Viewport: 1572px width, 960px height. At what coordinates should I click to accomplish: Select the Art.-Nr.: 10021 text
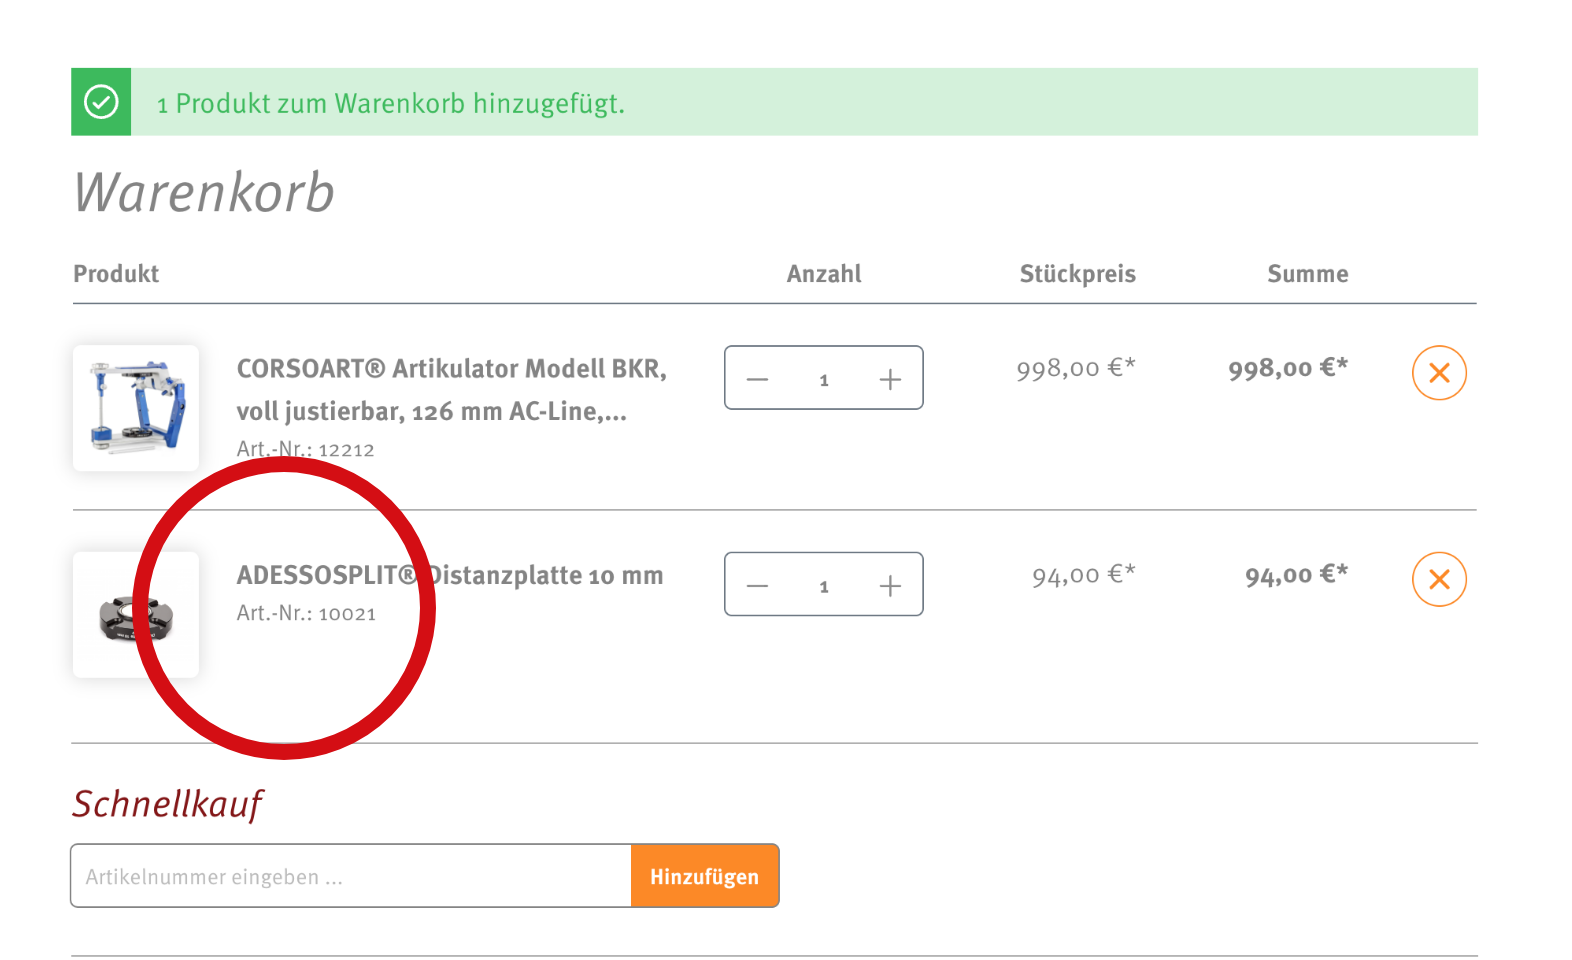(306, 613)
